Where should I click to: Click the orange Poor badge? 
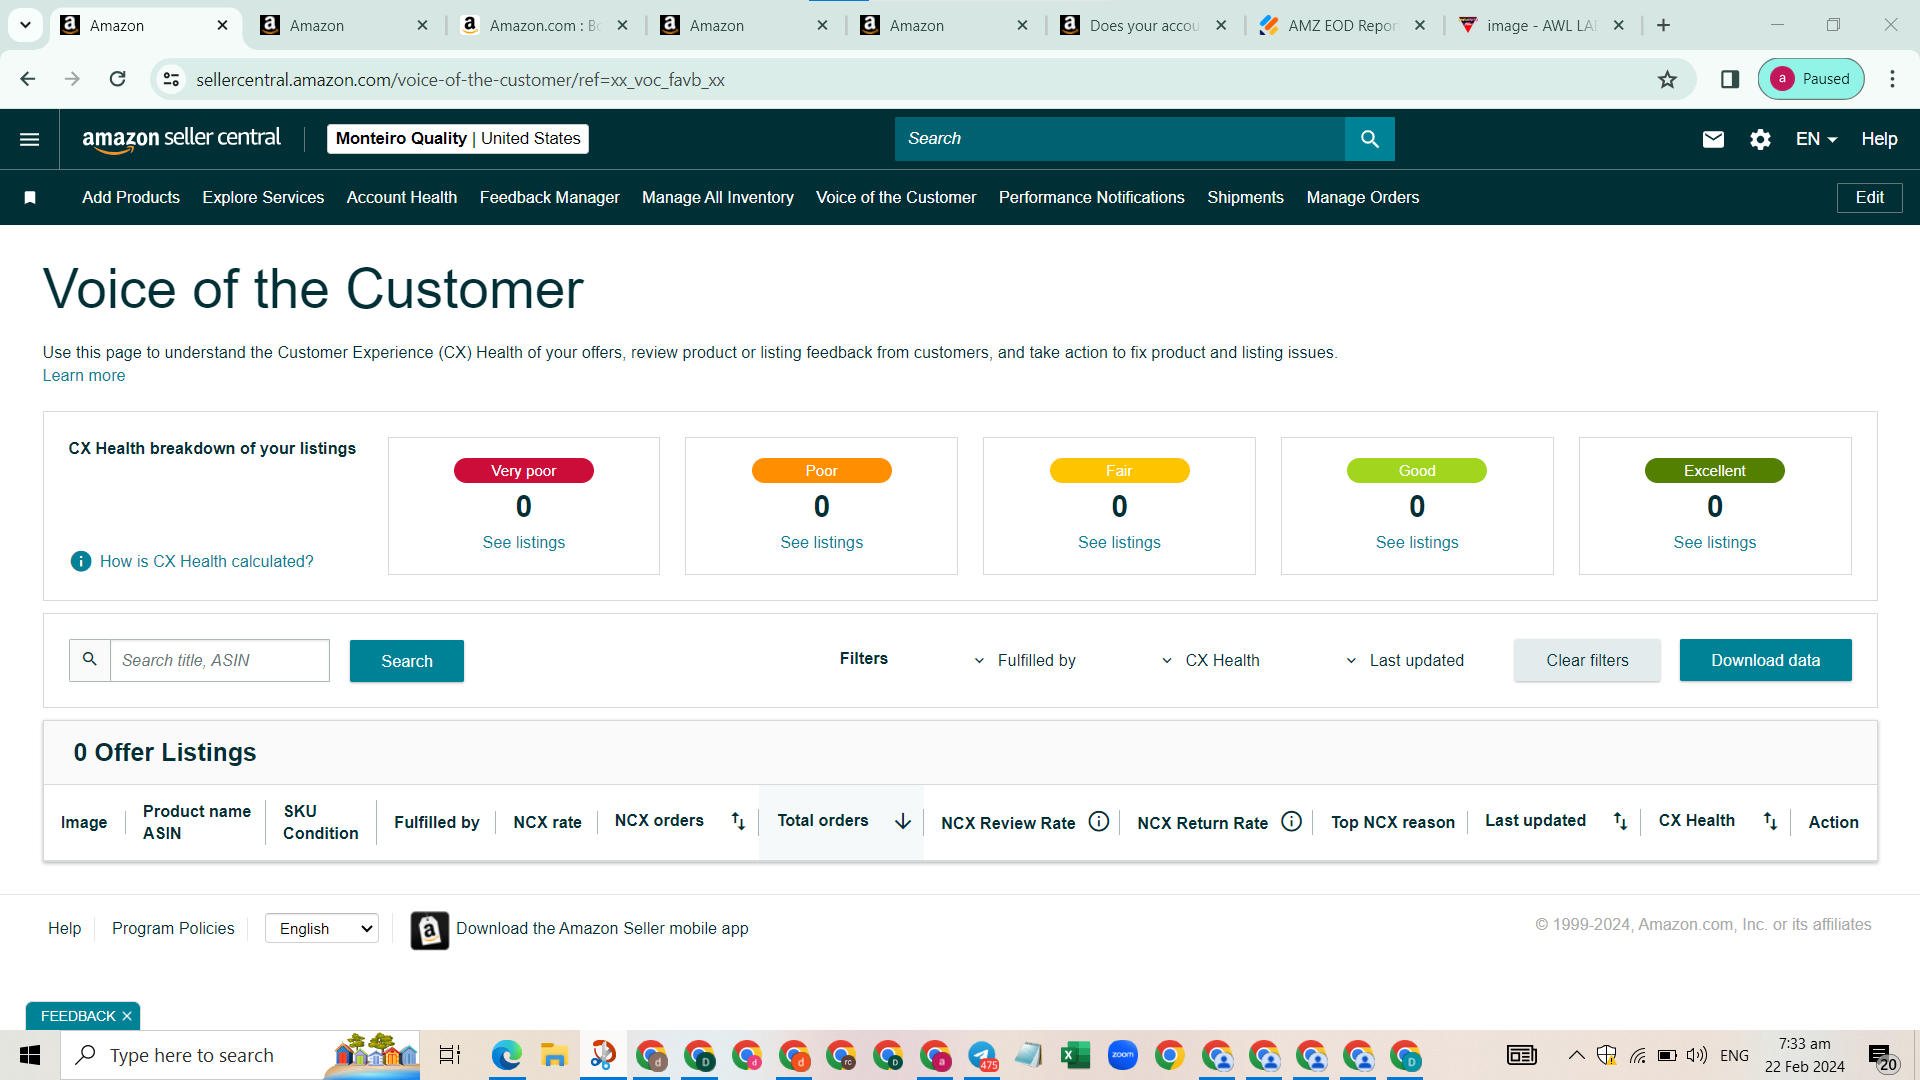coord(821,471)
